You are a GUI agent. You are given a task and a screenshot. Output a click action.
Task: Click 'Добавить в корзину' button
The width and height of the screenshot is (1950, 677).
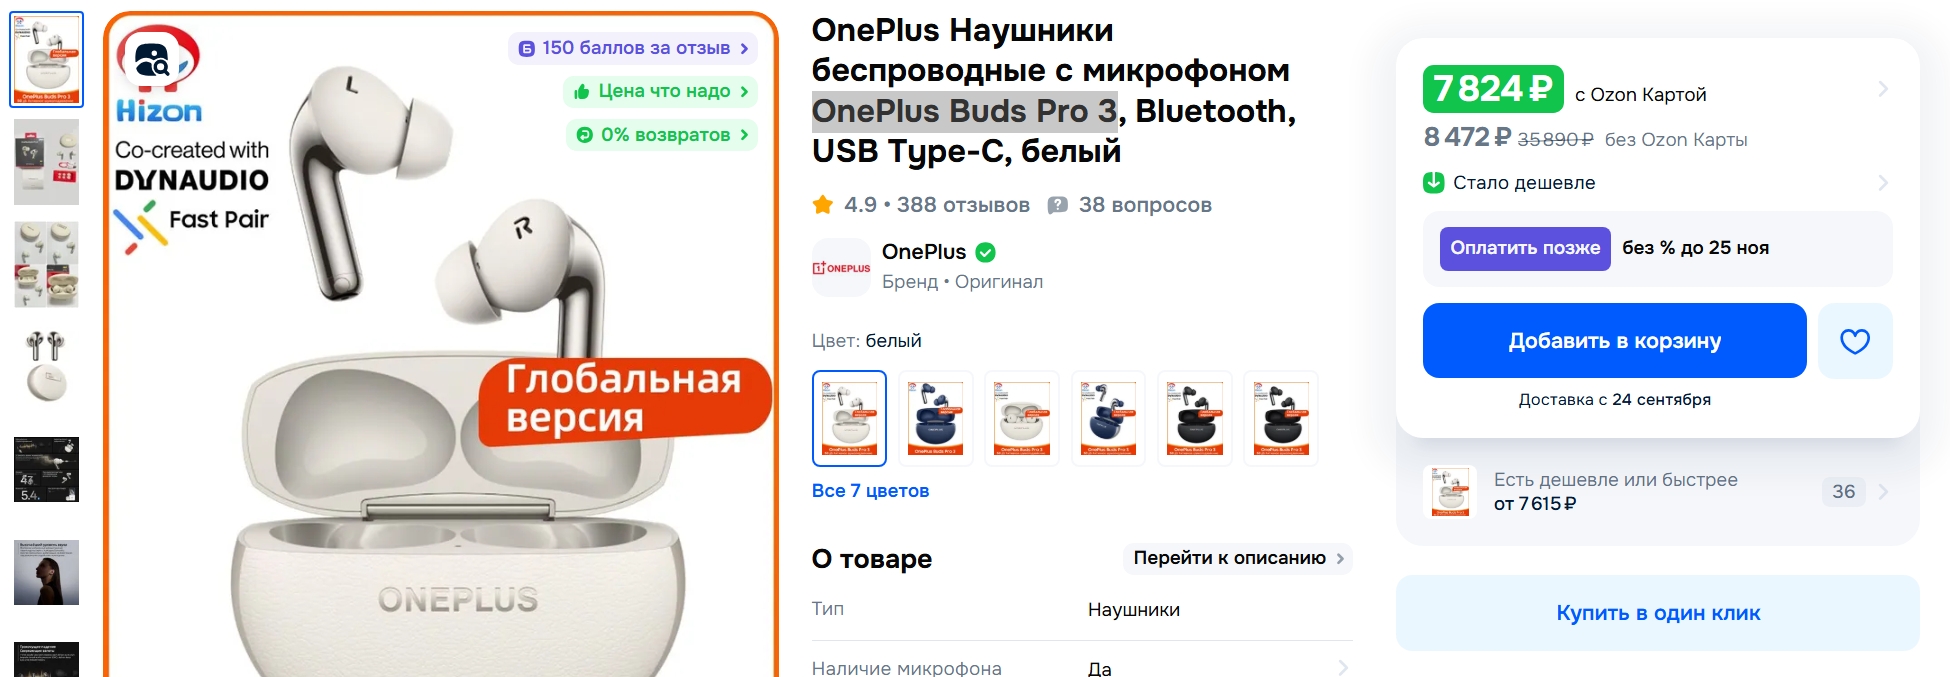[x=1614, y=341]
